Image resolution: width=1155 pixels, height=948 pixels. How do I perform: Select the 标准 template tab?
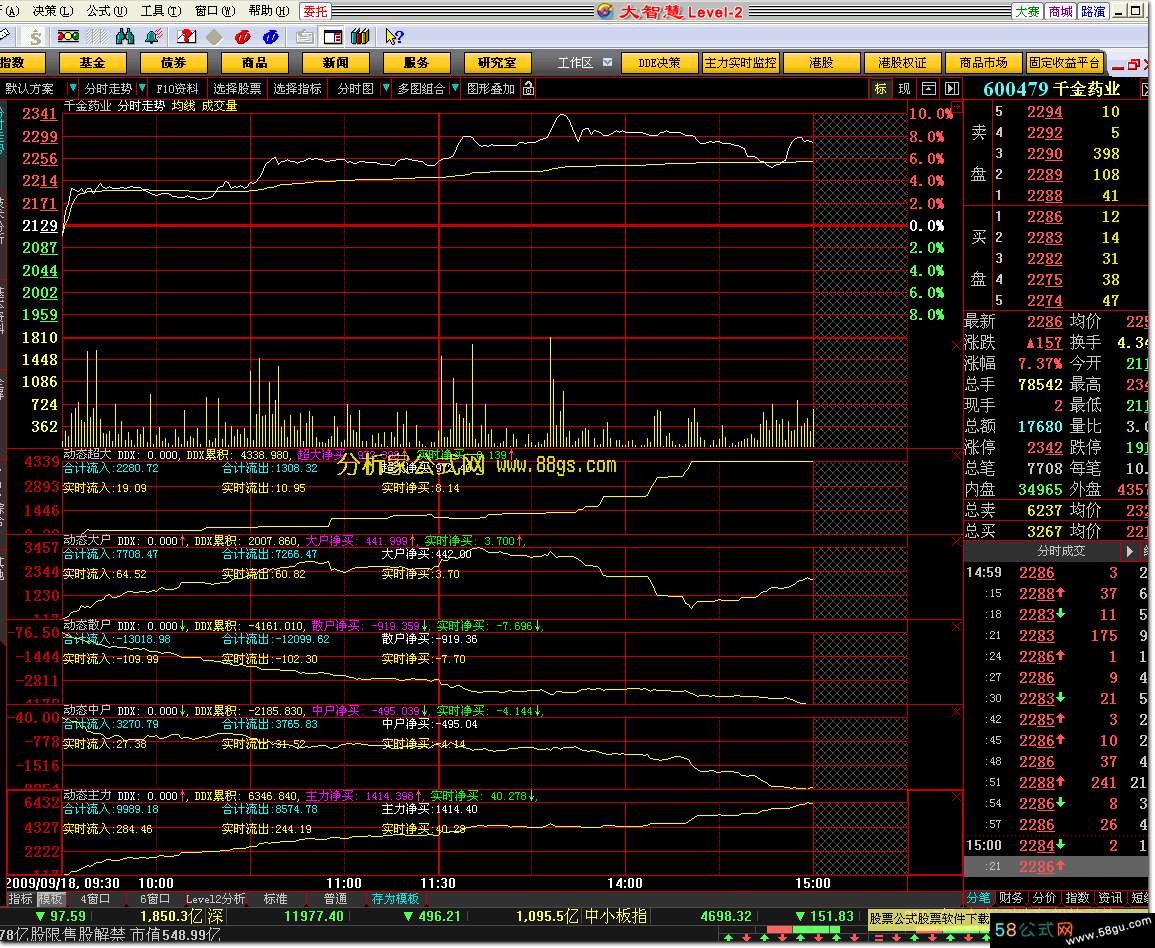click(275, 899)
